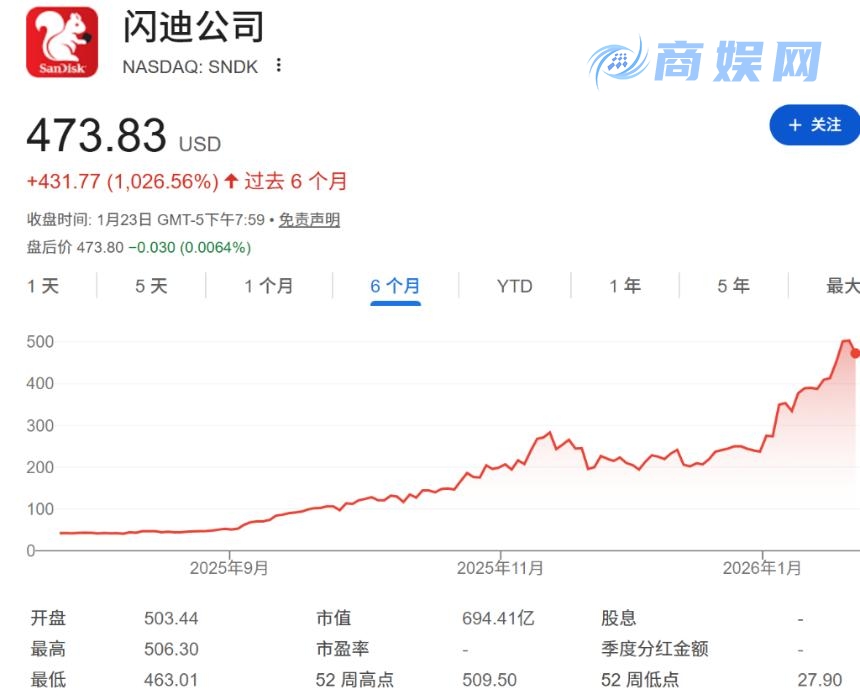Viewport: 860px width, 700px height.
Task: Switch to the 1年 chart range
Action: tap(624, 286)
